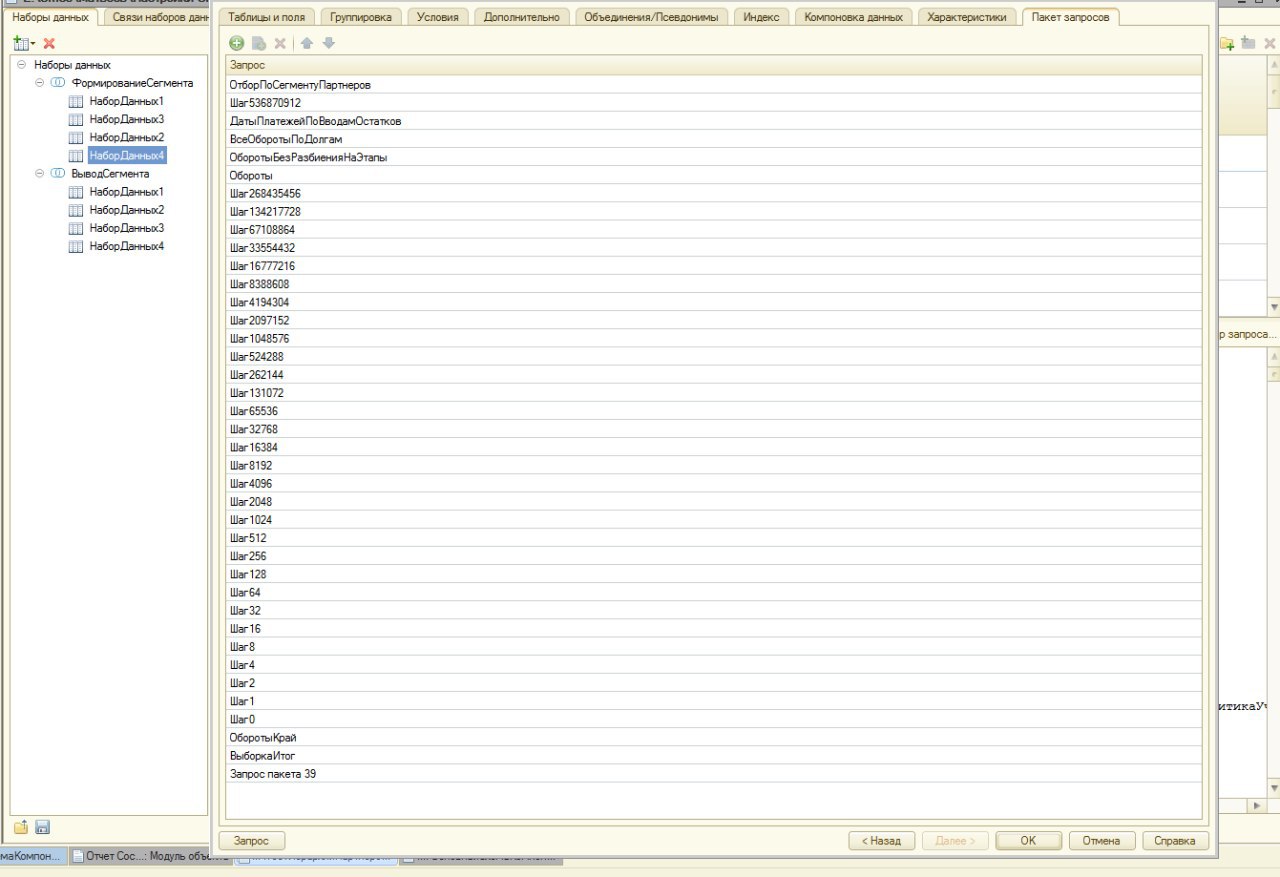
Task: Open the Объединения/Псевдонимы tab
Action: point(652,17)
